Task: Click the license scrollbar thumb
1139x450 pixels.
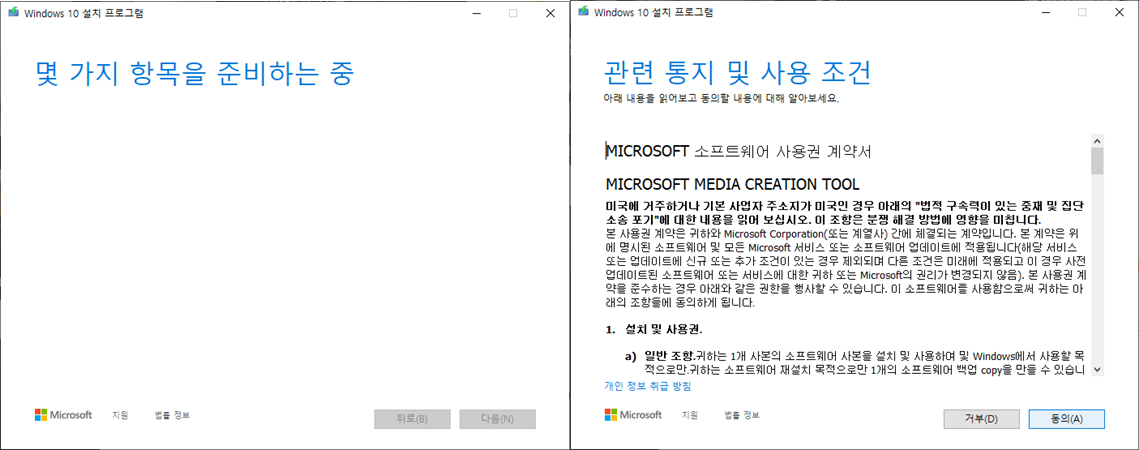Action: pyautogui.click(x=1097, y=161)
